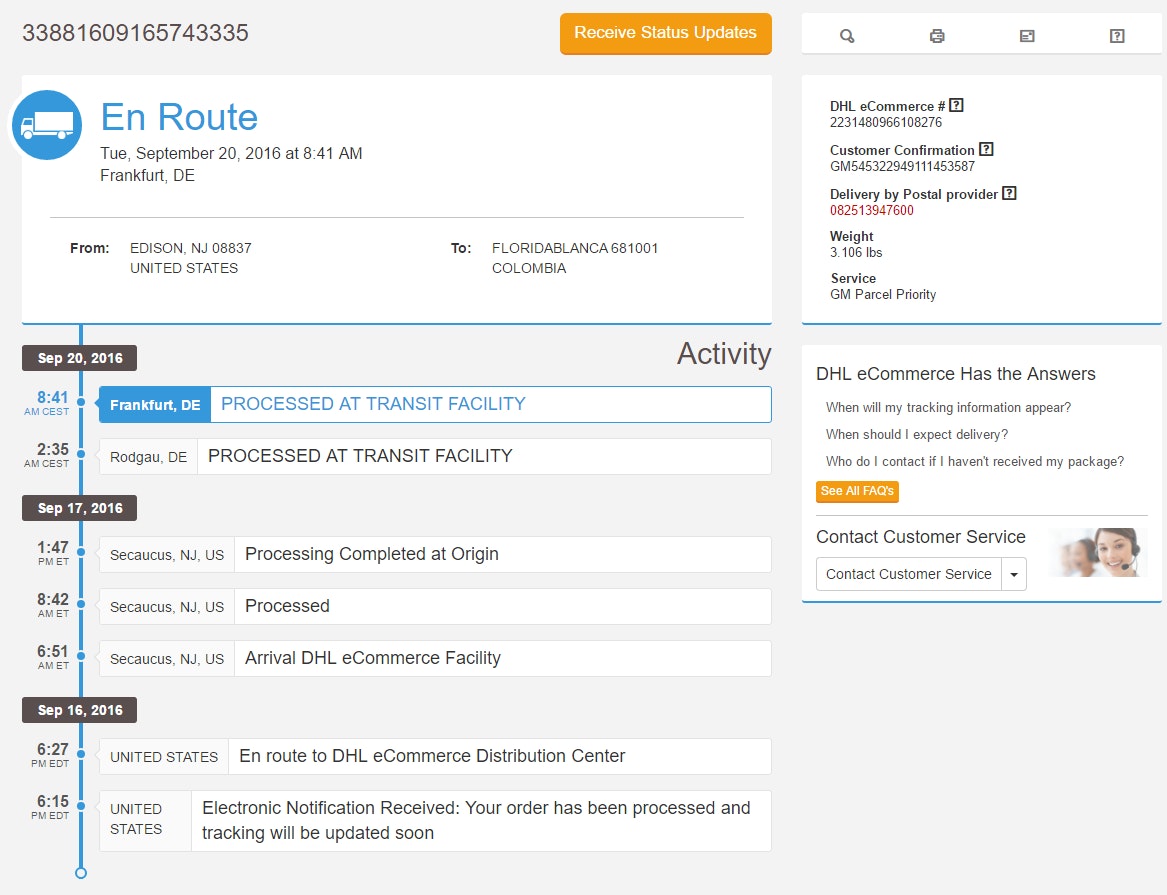Open help via top toolbar question icon
This screenshot has height=895, width=1167.
(1117, 36)
